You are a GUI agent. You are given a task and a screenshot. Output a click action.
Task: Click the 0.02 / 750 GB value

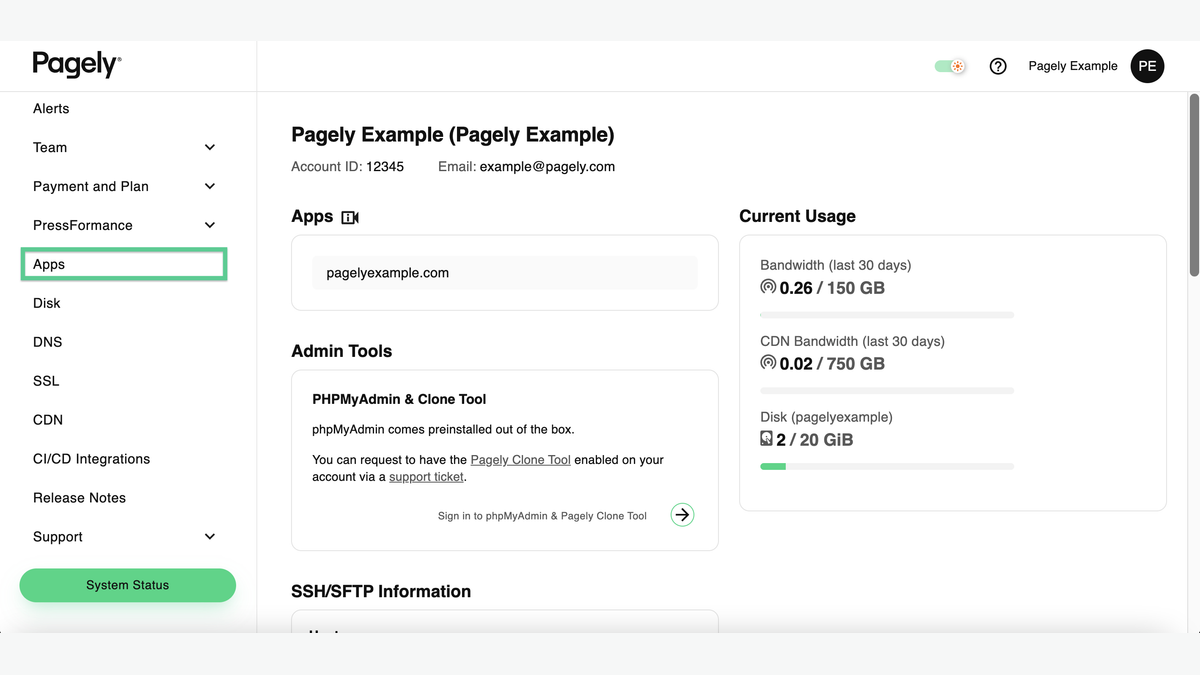(x=832, y=364)
